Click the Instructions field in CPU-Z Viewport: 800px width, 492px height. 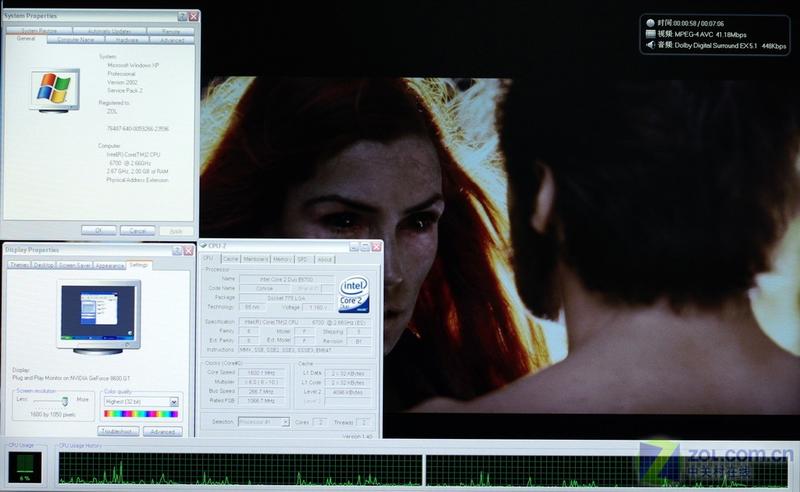click(x=305, y=350)
